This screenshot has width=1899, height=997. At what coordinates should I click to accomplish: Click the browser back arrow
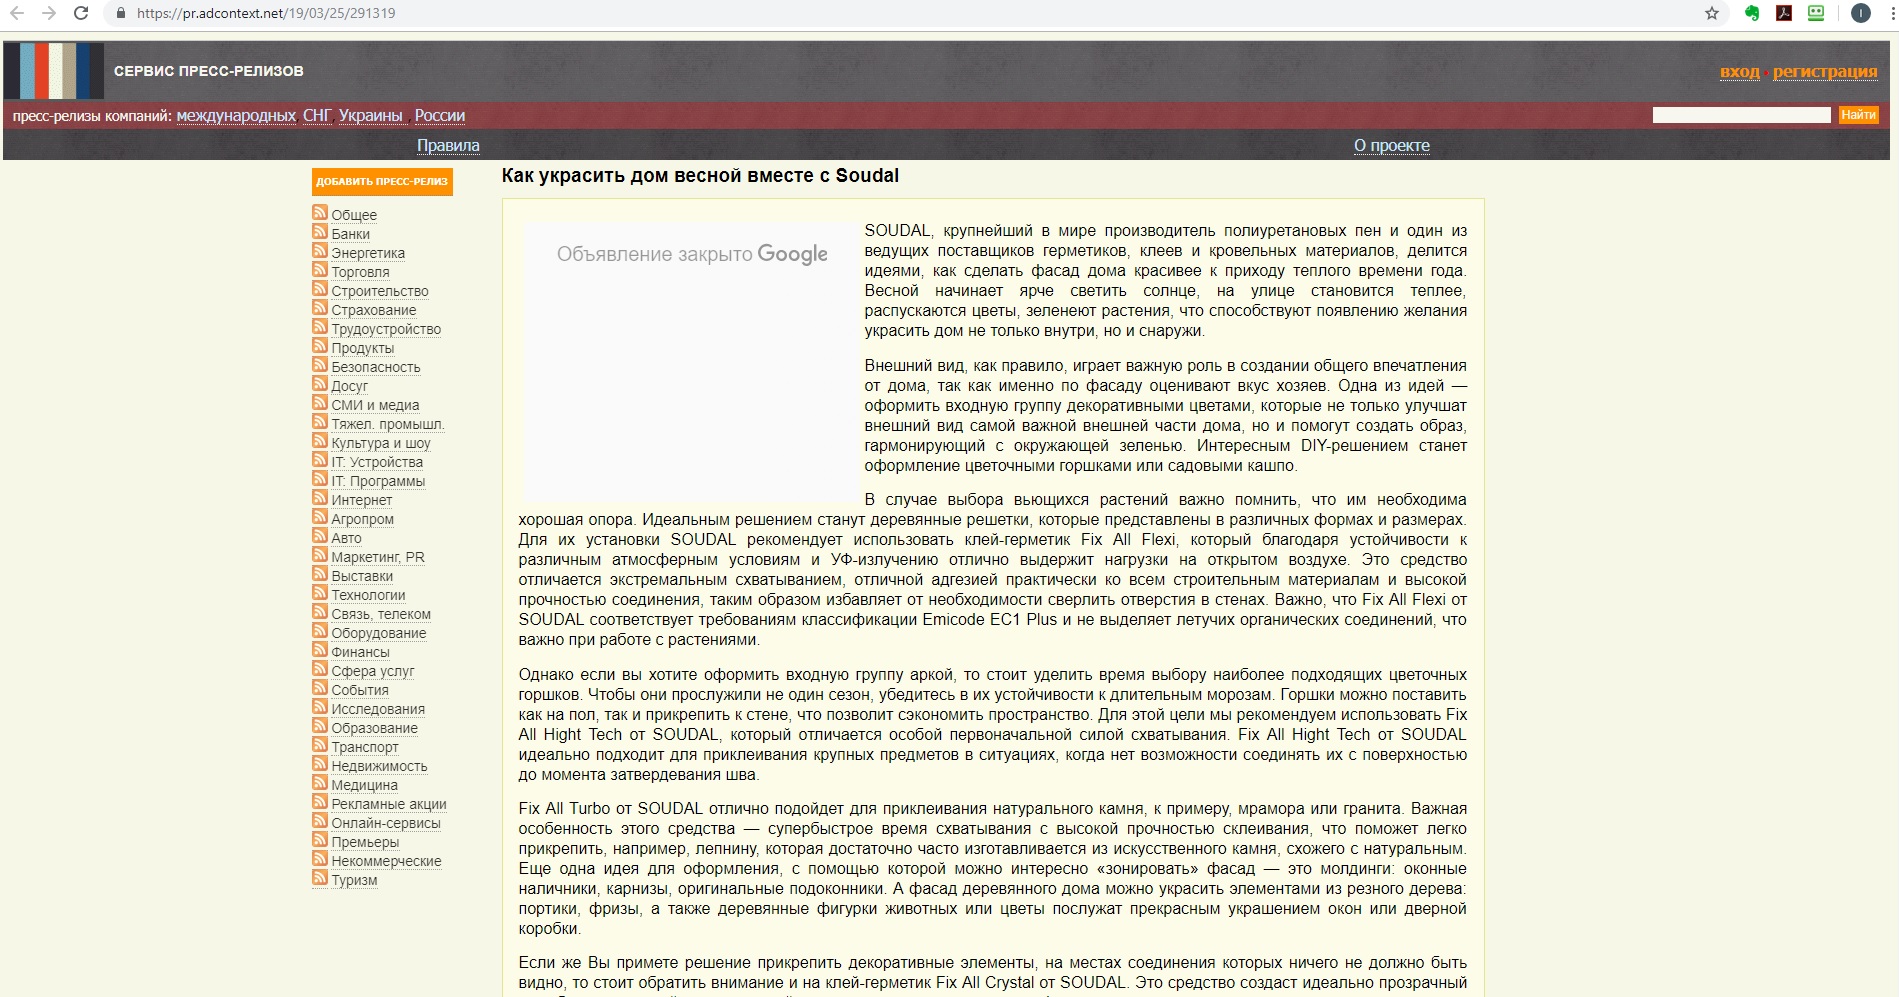tap(17, 13)
